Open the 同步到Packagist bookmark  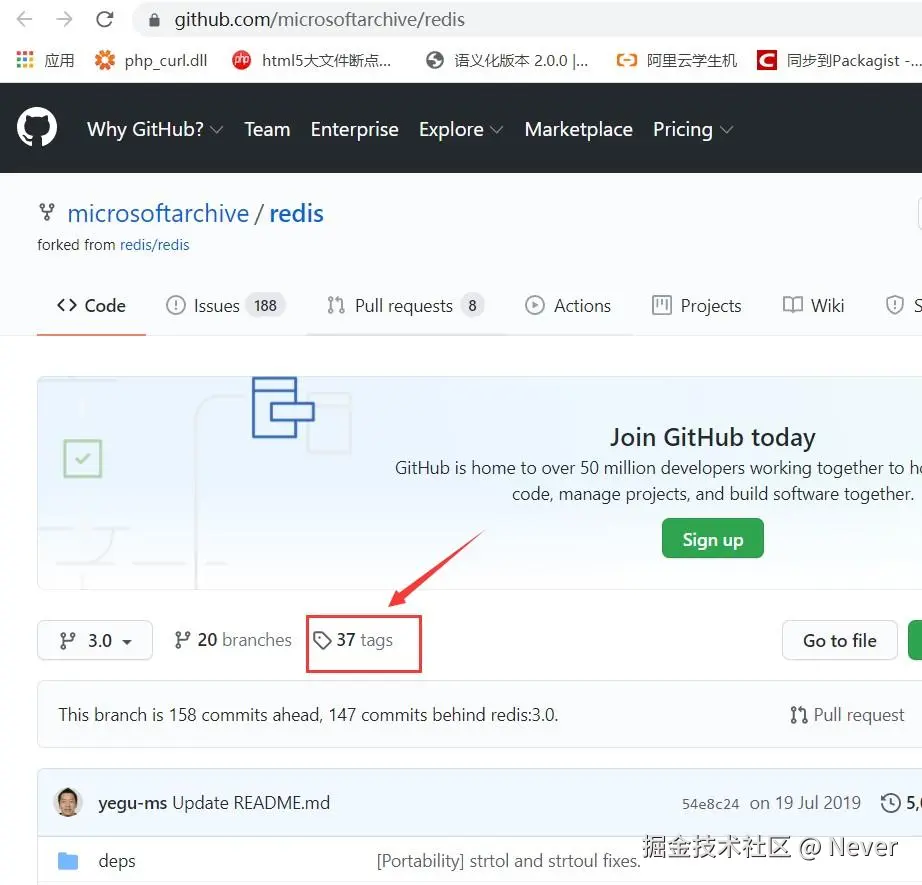coord(839,60)
